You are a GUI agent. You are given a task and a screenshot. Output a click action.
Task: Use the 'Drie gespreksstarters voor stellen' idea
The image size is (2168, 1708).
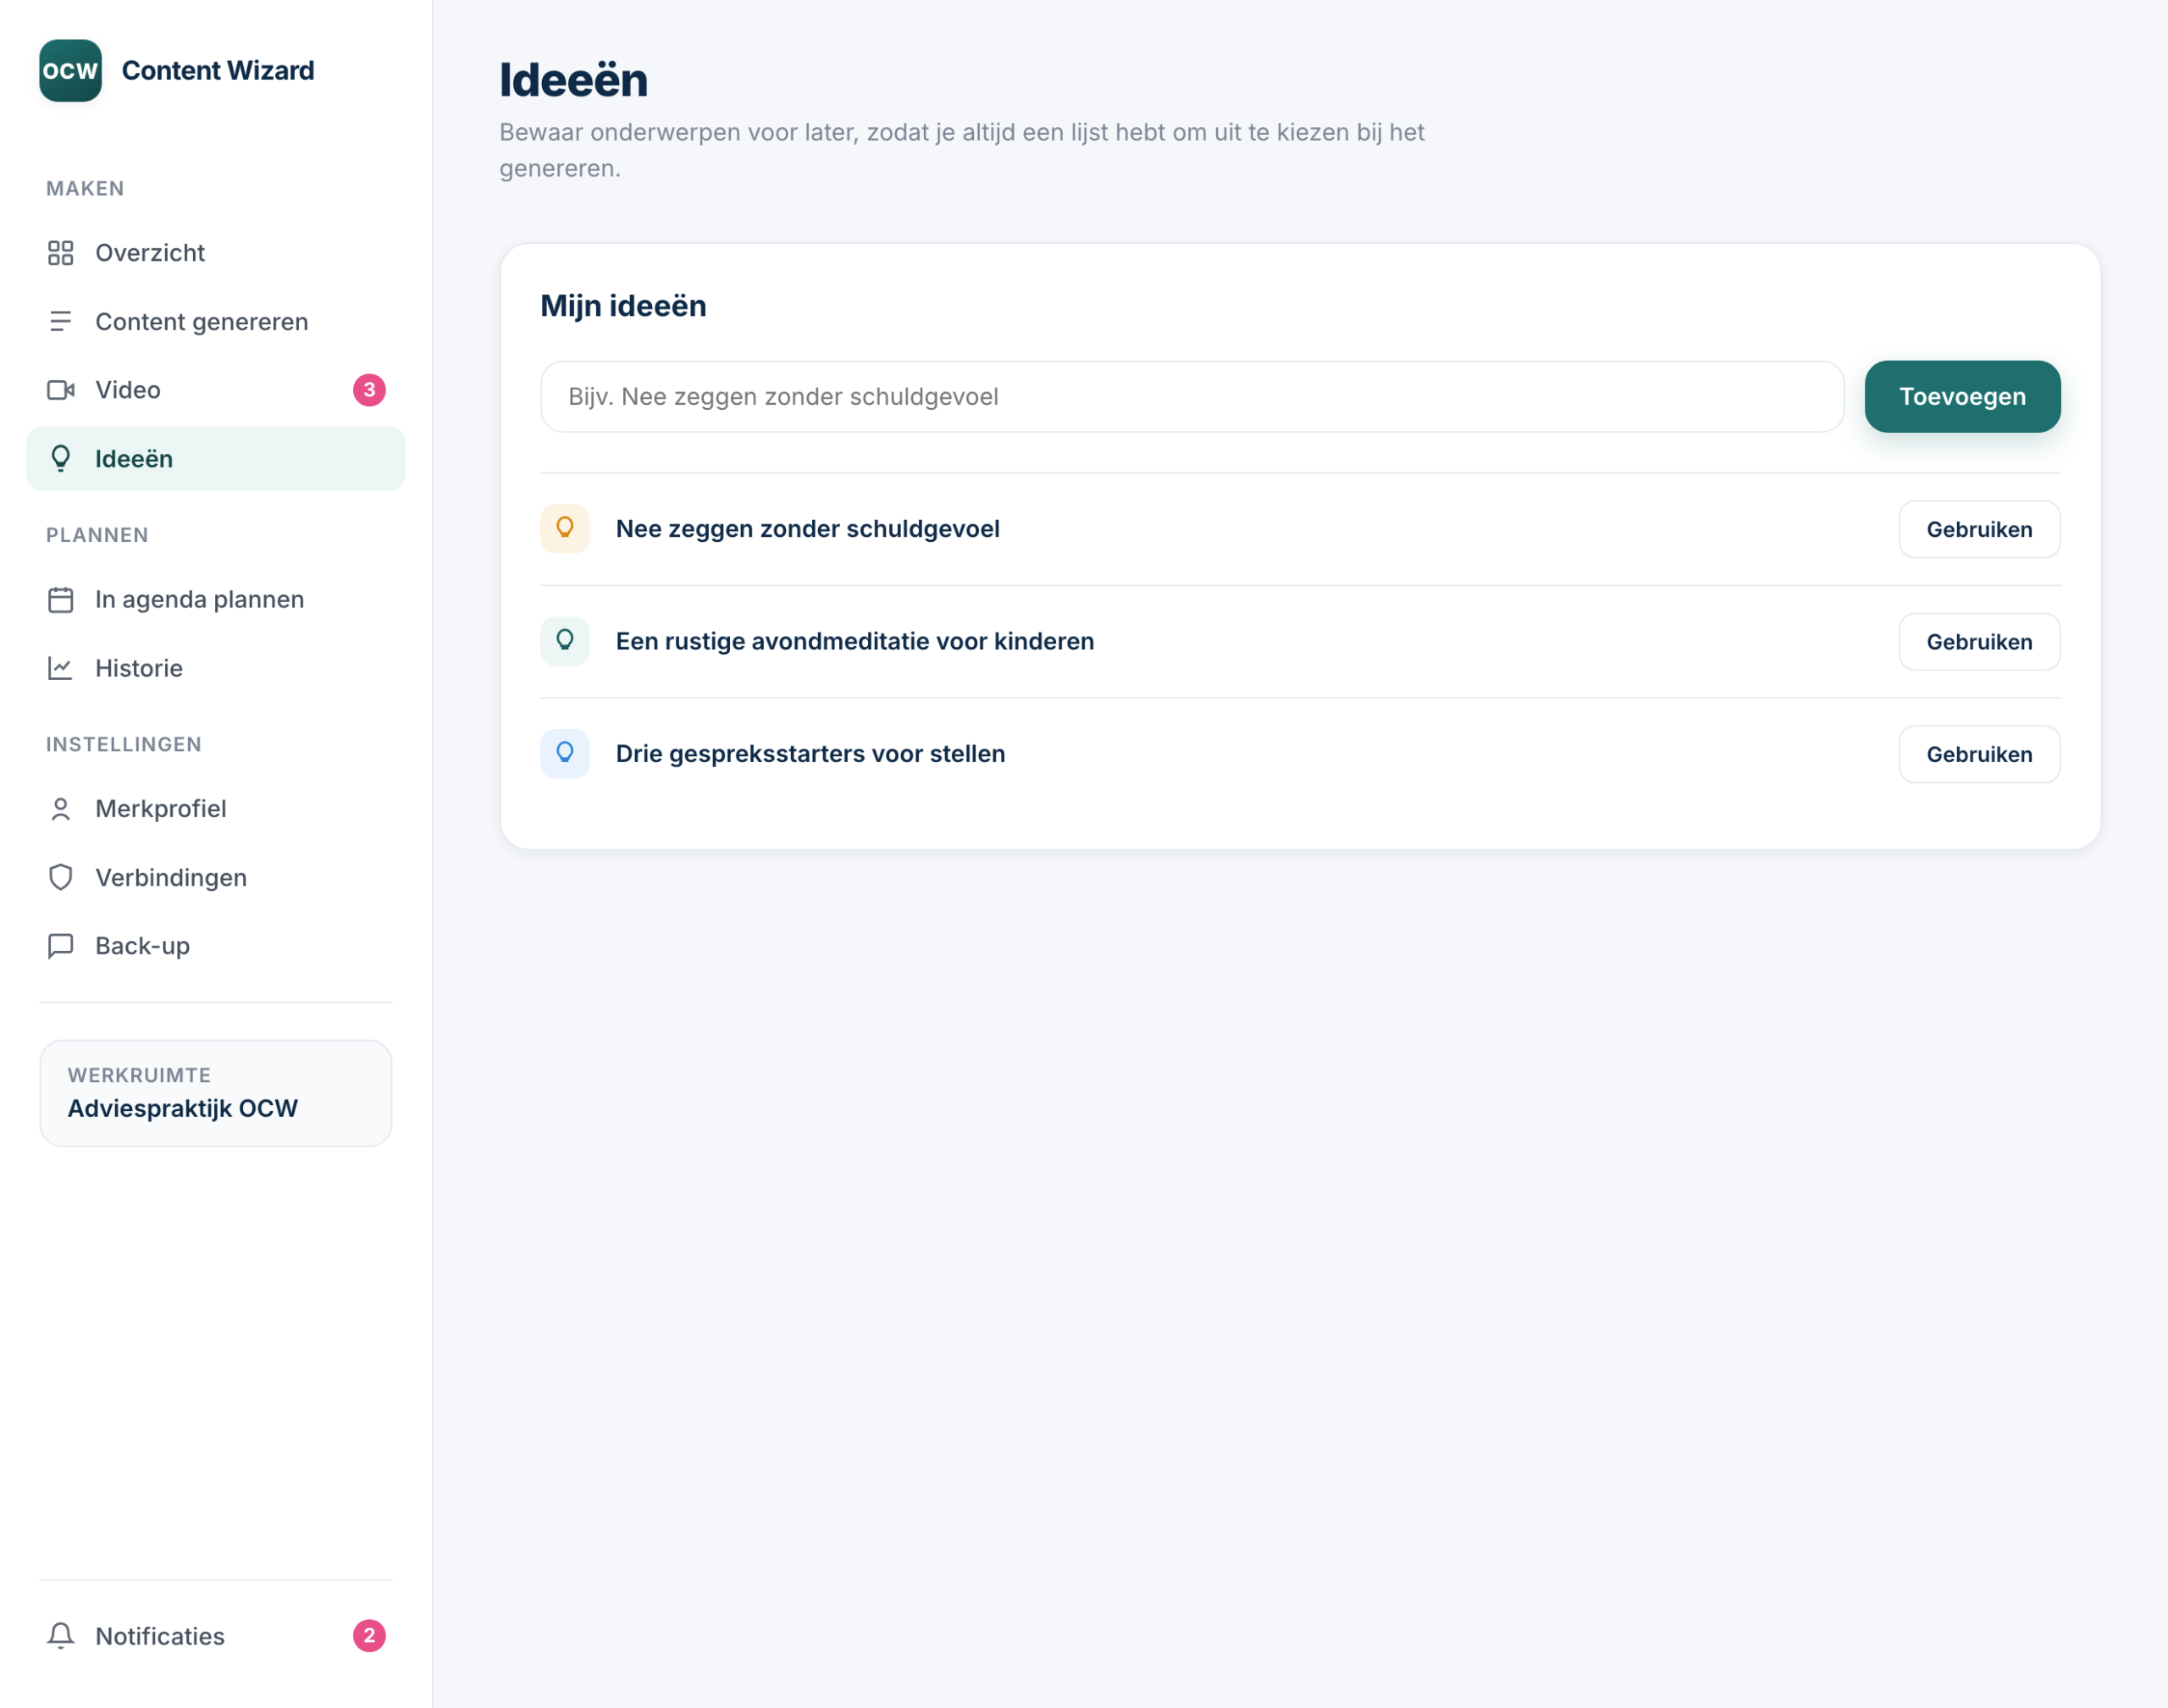point(1979,754)
